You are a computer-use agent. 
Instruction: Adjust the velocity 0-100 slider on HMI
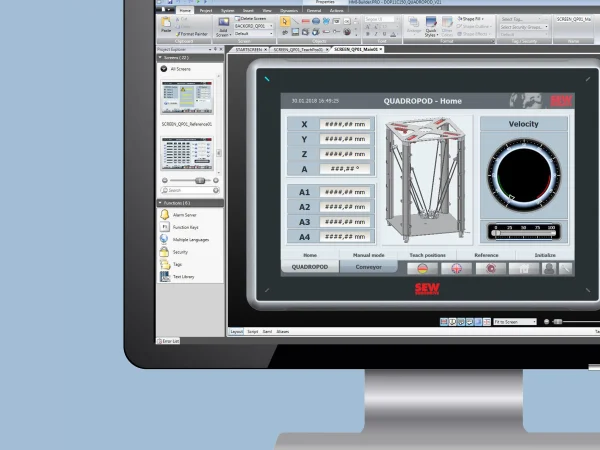523,232
